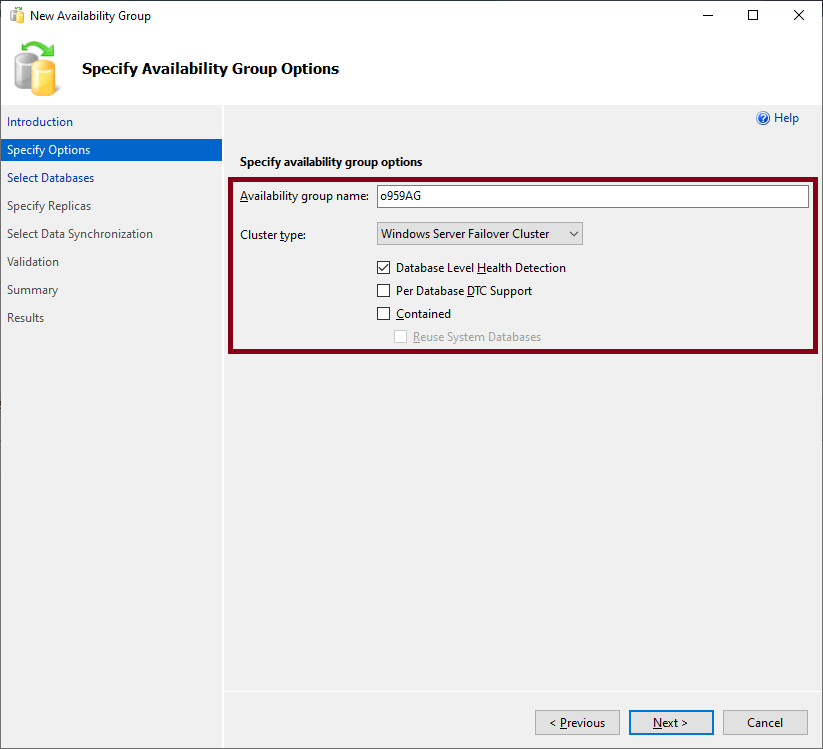Click the Cluster type label

point(273,235)
